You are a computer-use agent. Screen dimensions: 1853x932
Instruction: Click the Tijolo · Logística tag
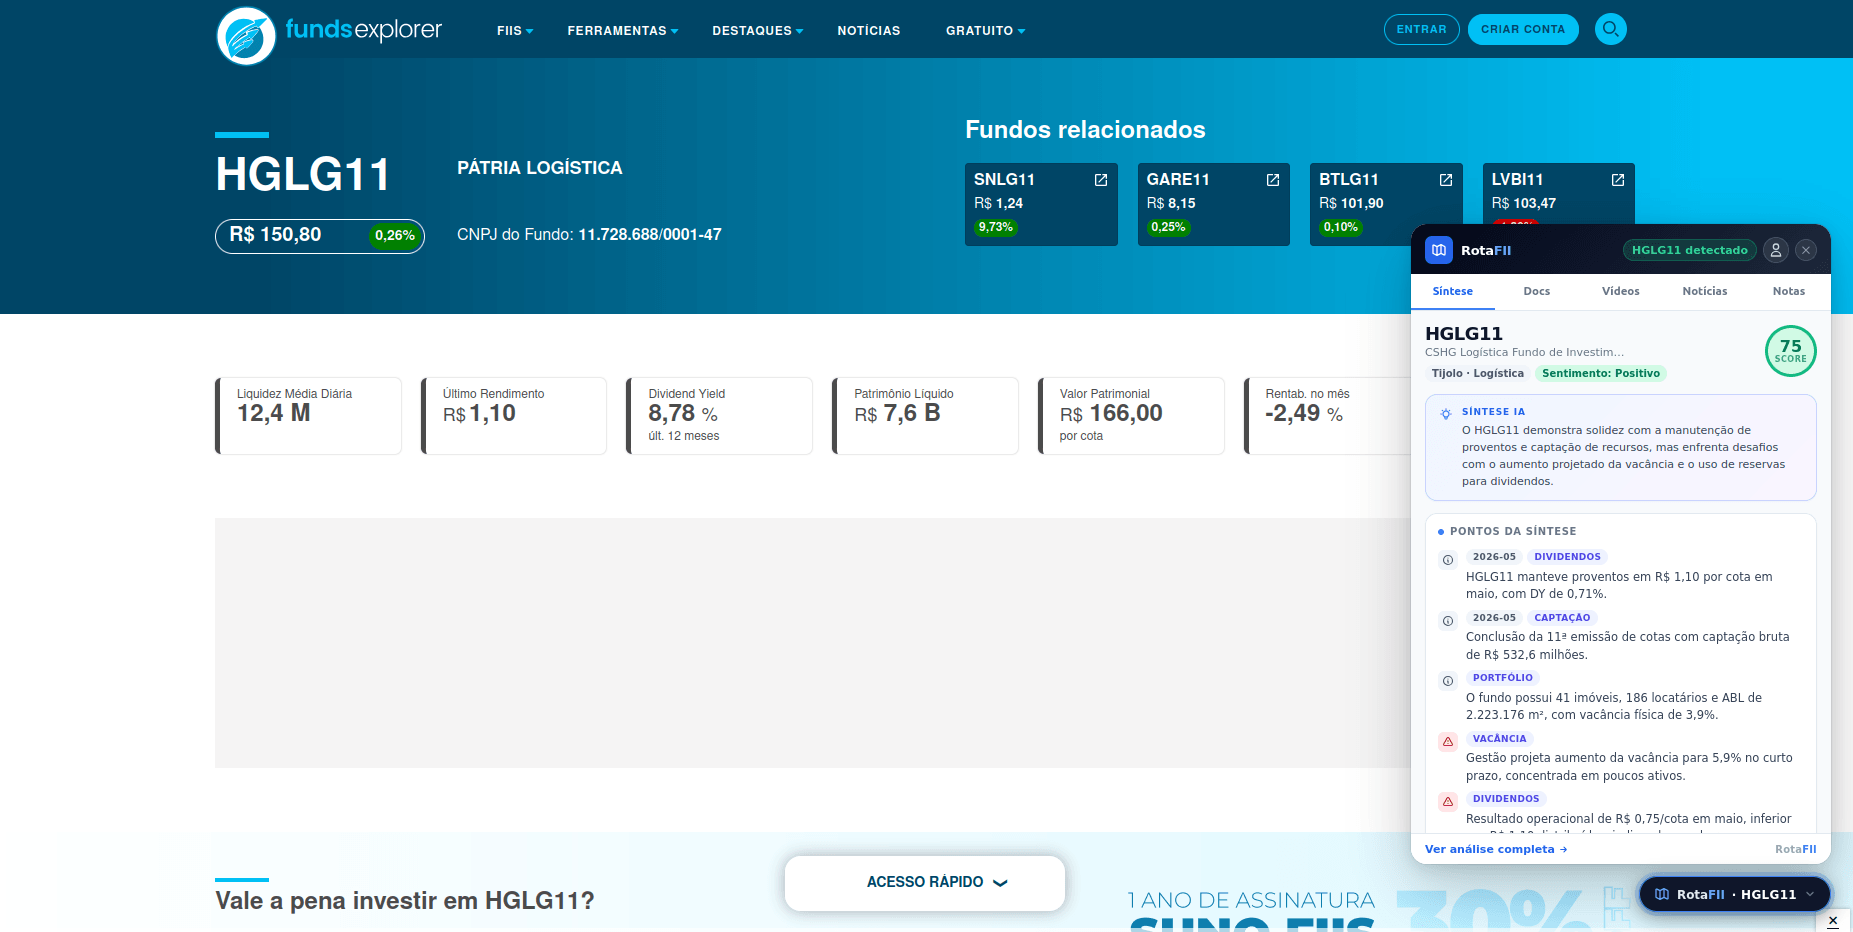point(1477,373)
